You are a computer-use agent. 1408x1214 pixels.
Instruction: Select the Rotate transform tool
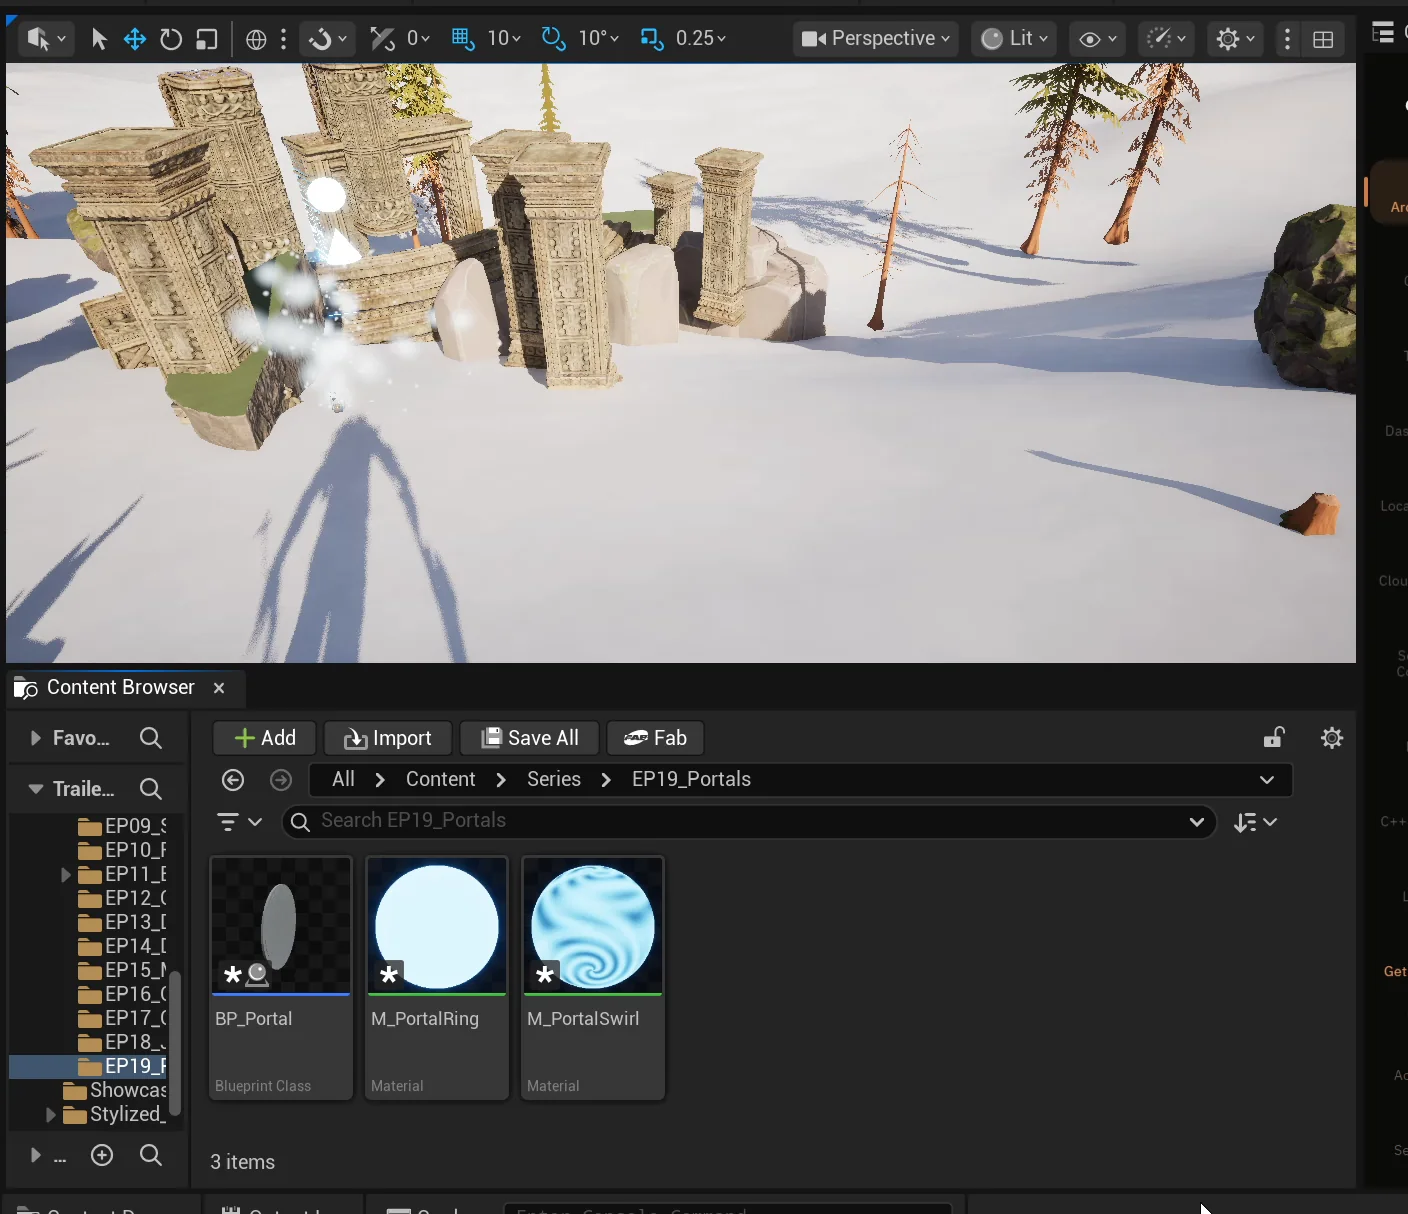pyautogui.click(x=171, y=39)
